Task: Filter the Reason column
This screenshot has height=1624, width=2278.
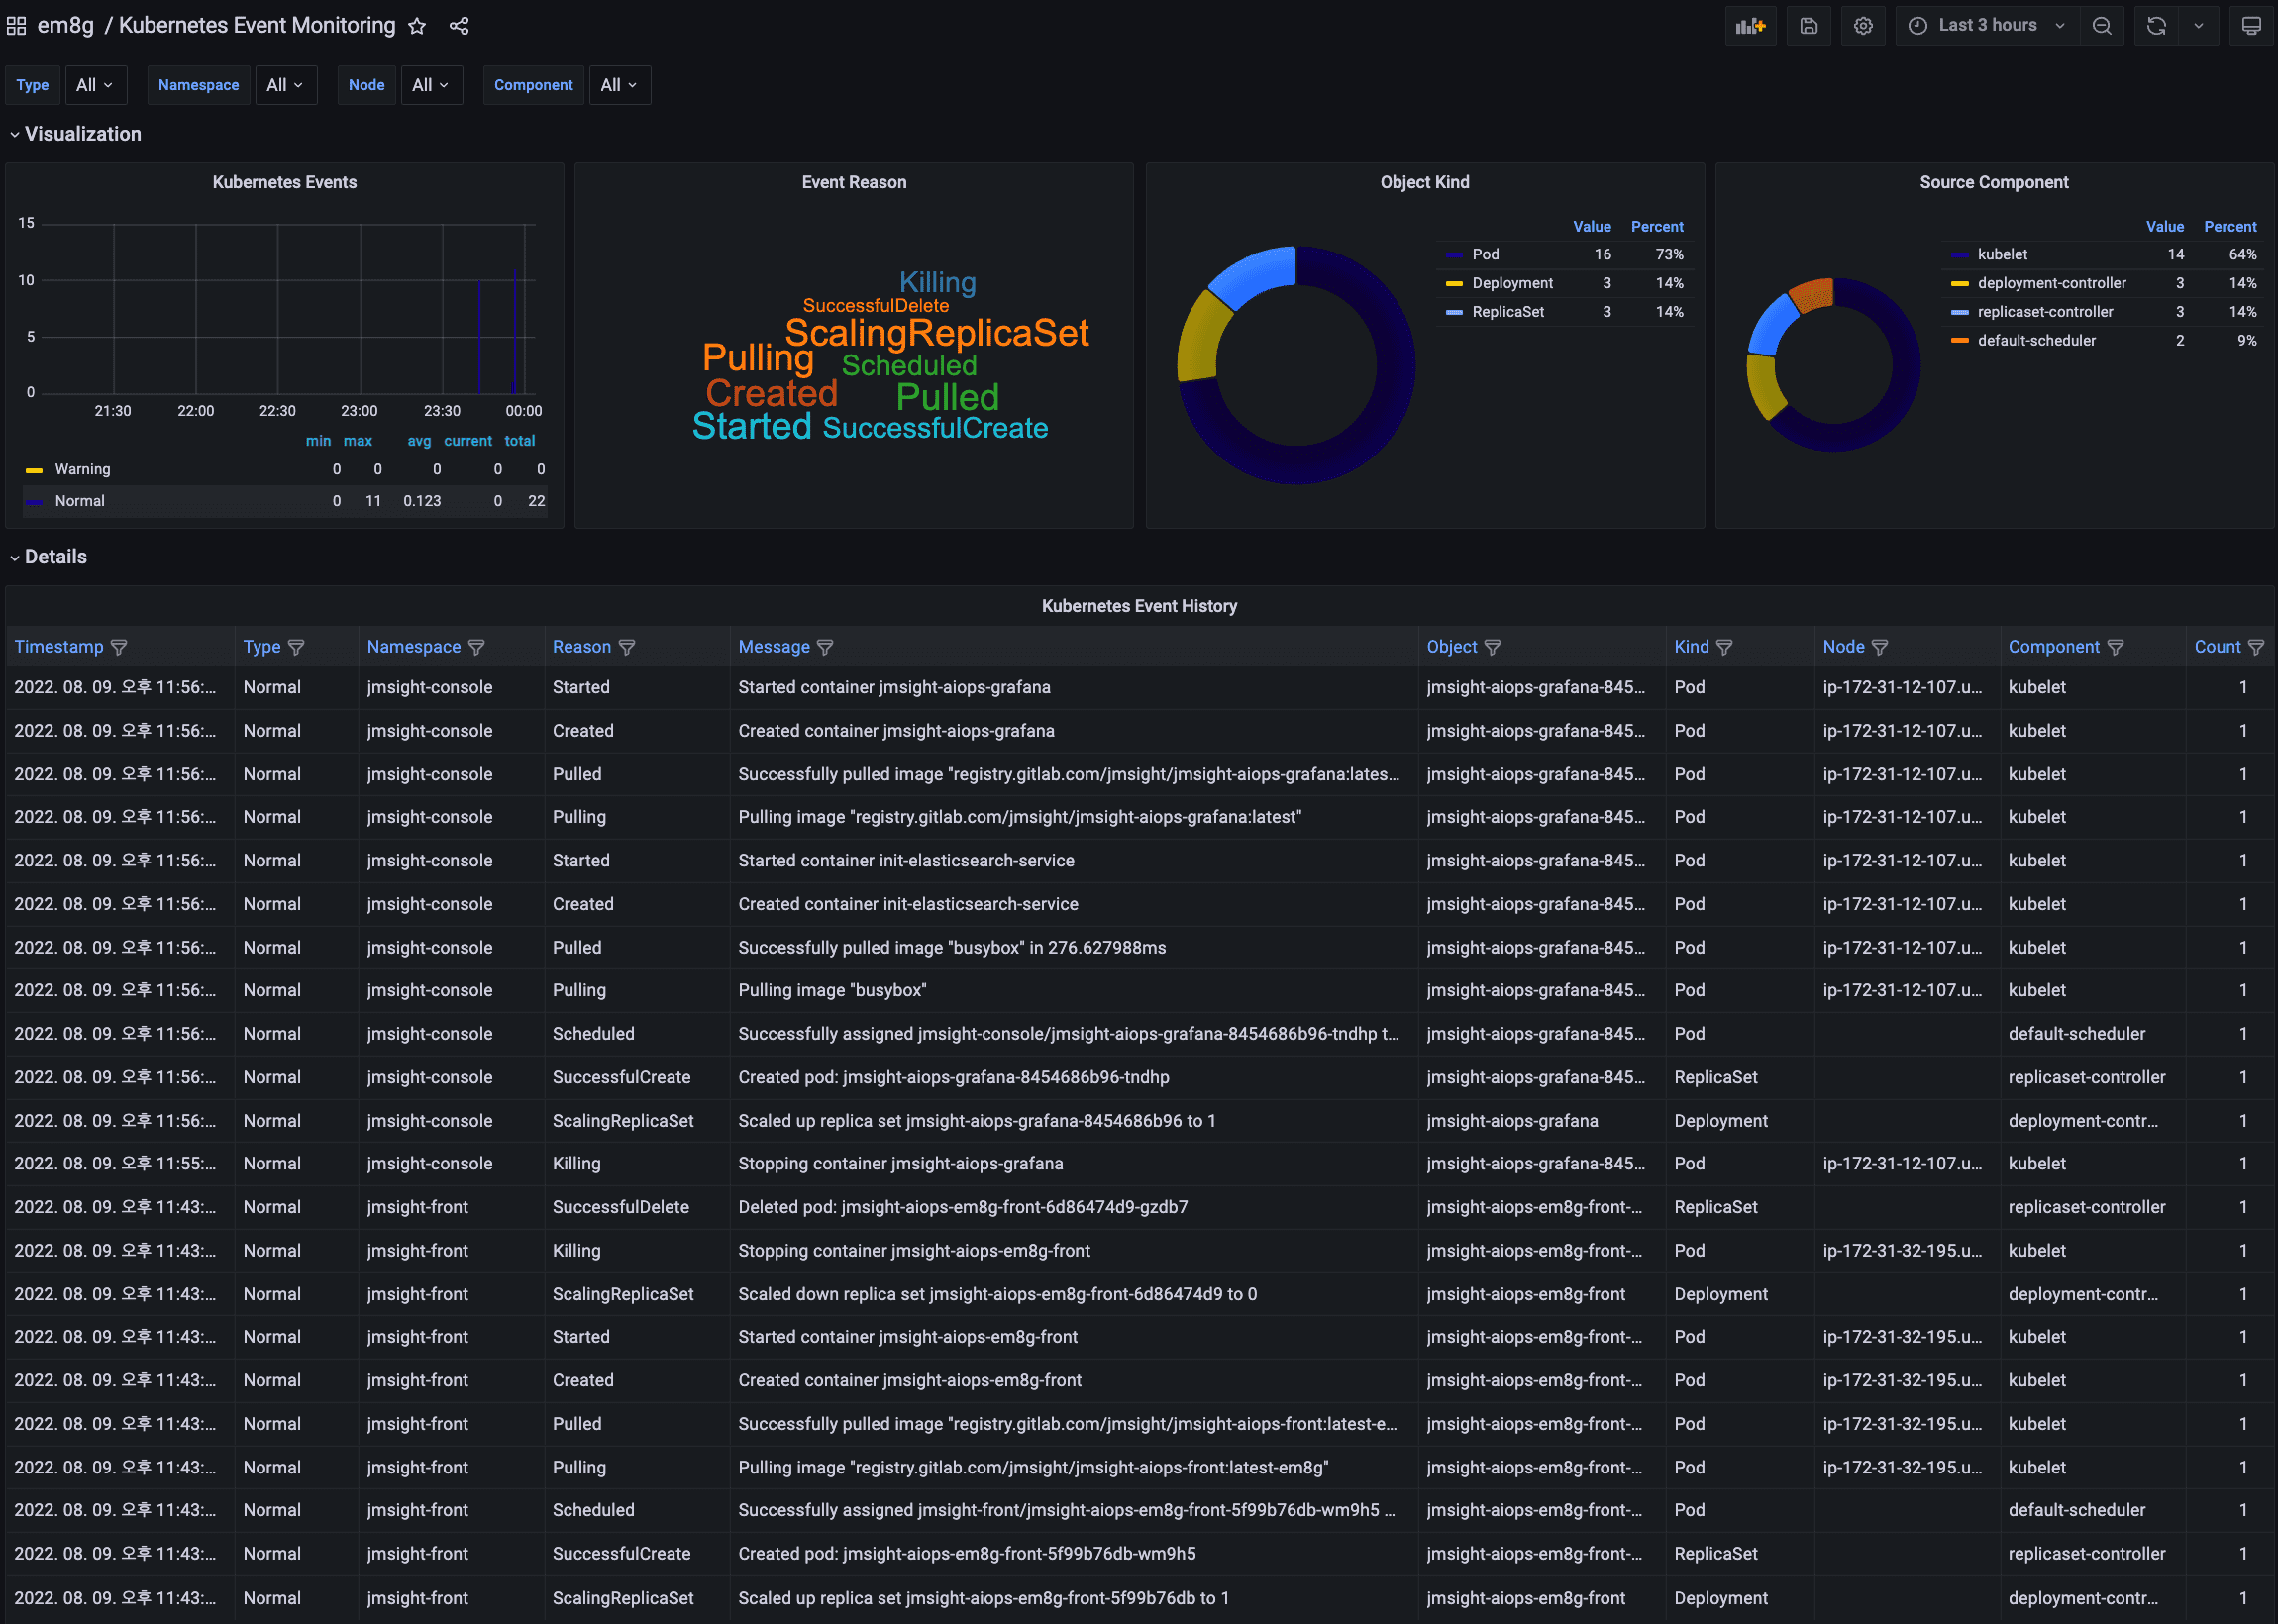Action: coord(627,647)
